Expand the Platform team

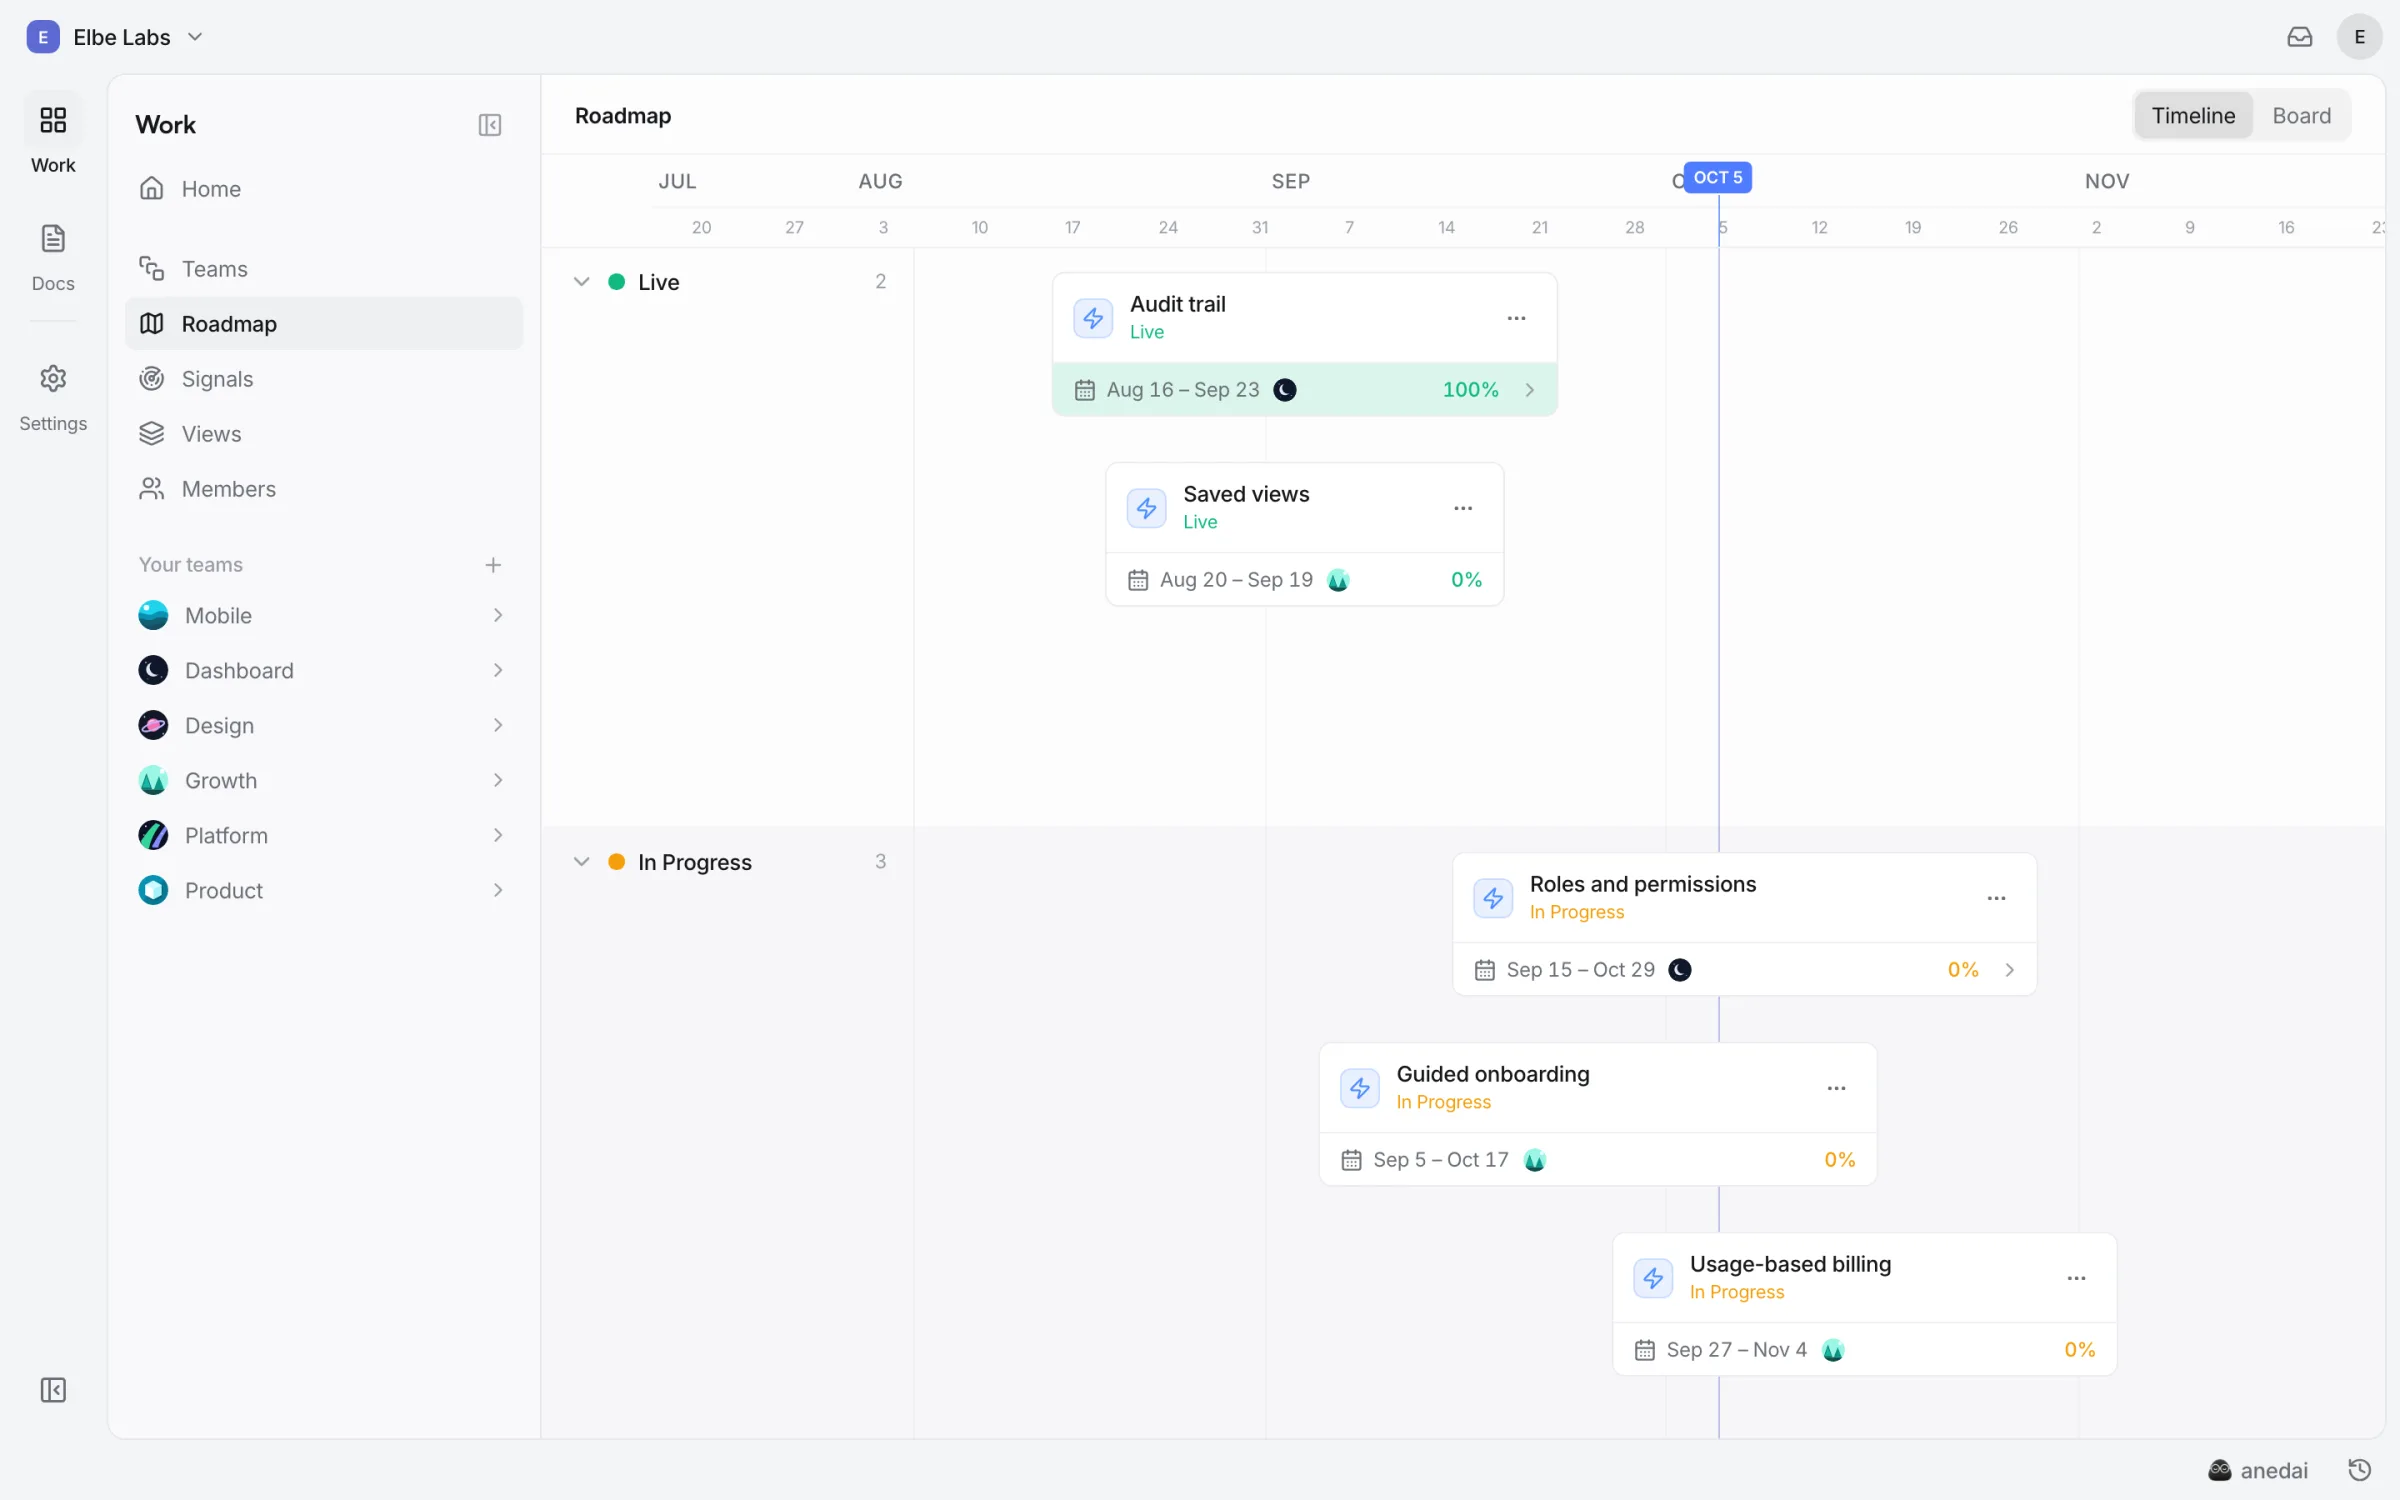click(x=497, y=835)
